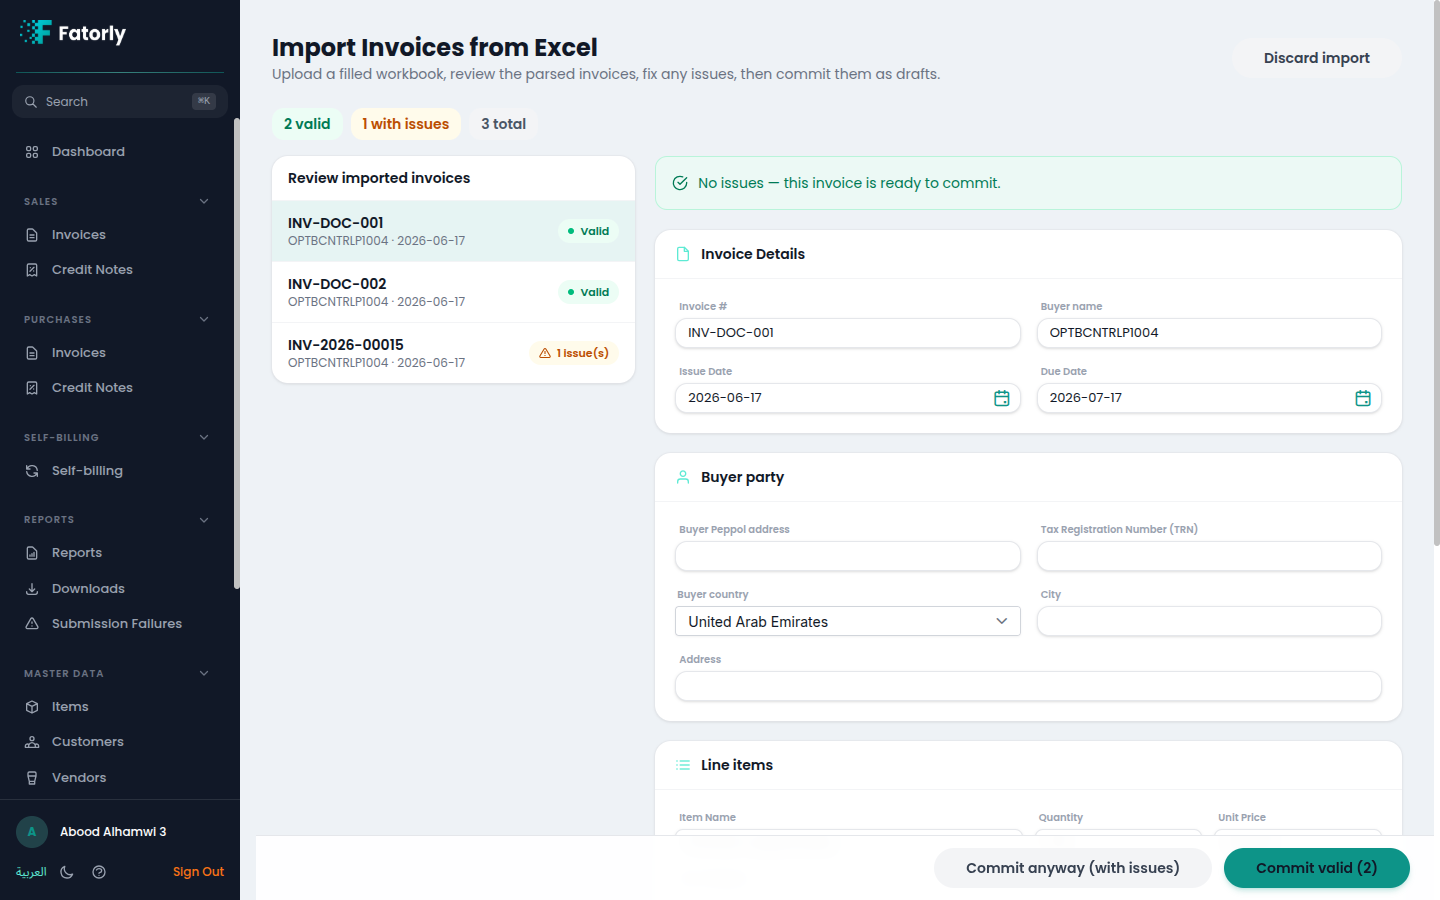This screenshot has height=900, width=1440.
Task: Click the page vertical scrollbar
Action: point(1437,275)
